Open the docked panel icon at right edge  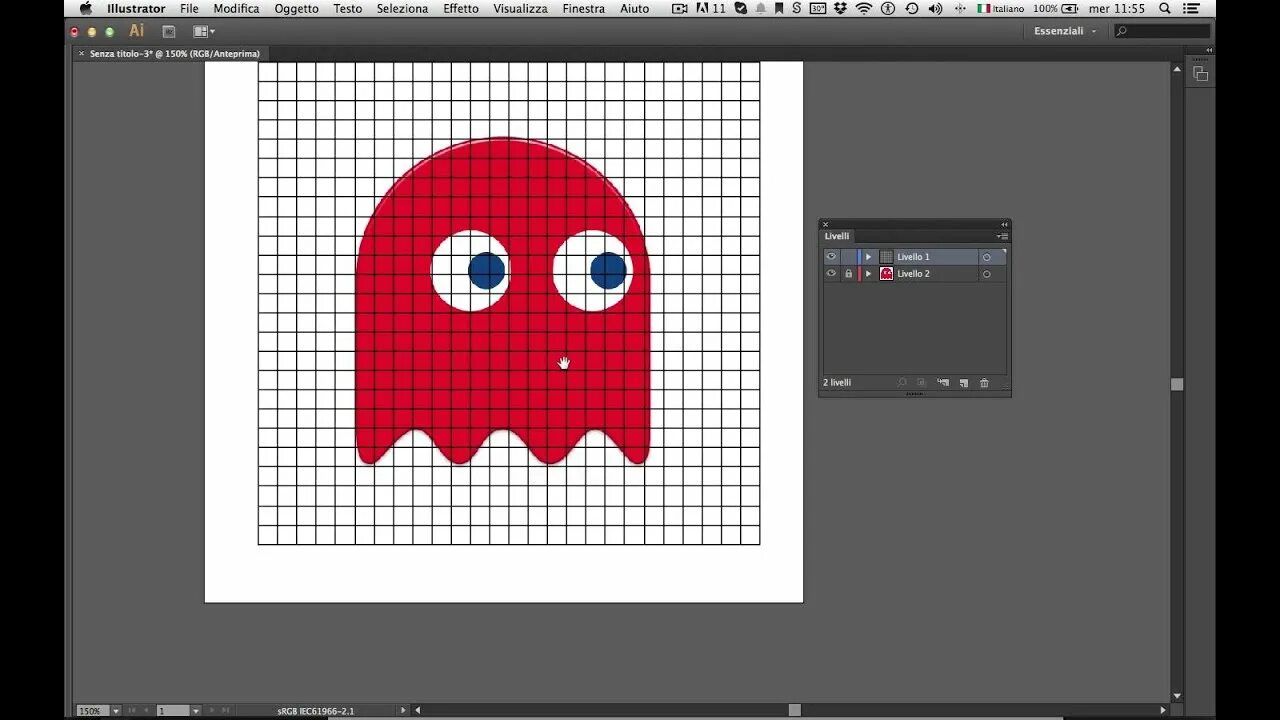pos(1200,74)
